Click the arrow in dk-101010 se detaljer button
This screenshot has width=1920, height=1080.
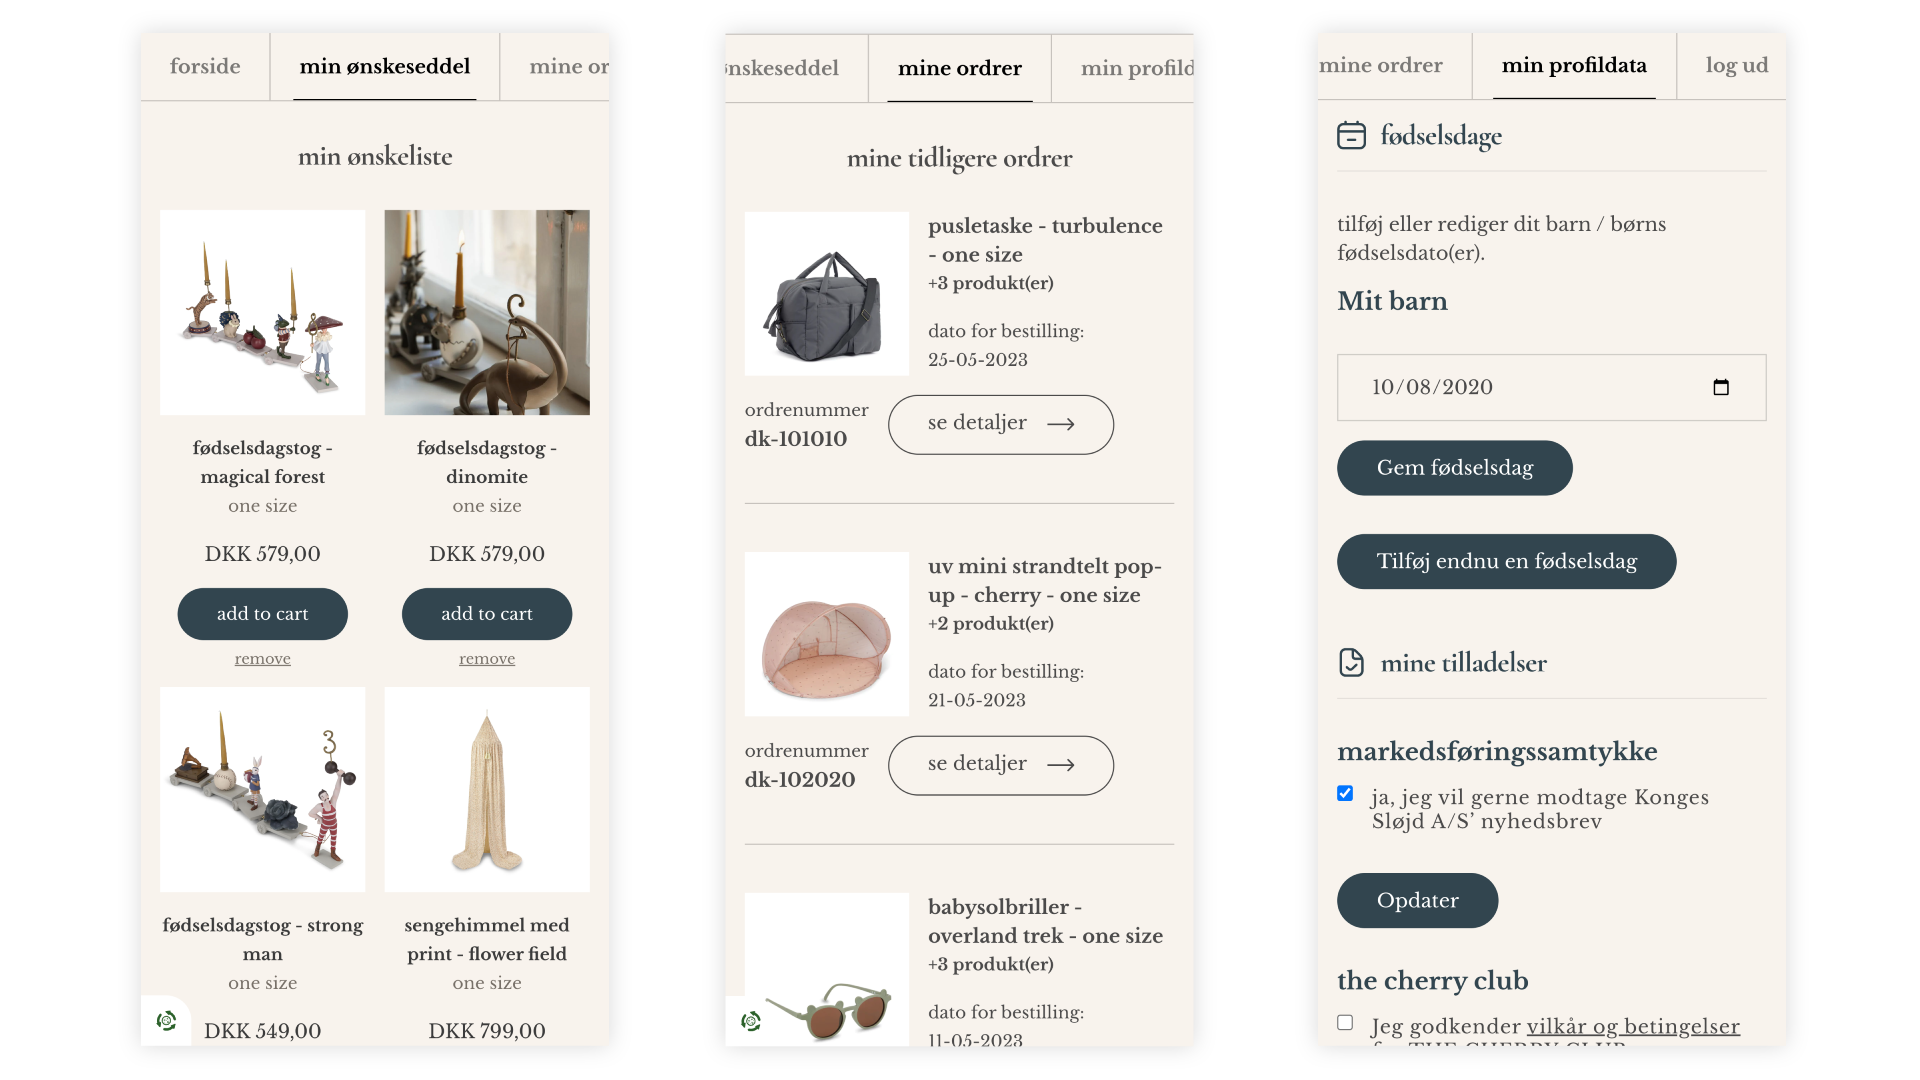coord(1061,424)
